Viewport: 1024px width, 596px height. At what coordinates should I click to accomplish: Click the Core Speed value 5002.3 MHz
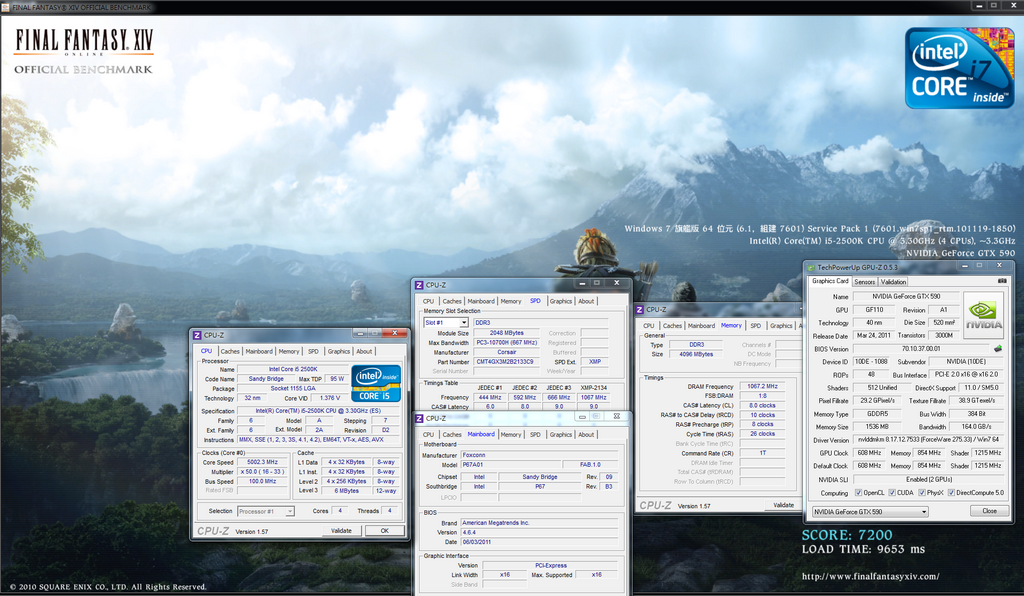click(x=263, y=462)
